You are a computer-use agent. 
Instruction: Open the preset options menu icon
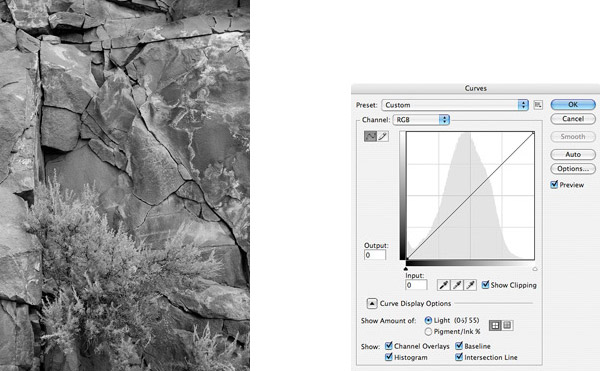click(x=538, y=105)
